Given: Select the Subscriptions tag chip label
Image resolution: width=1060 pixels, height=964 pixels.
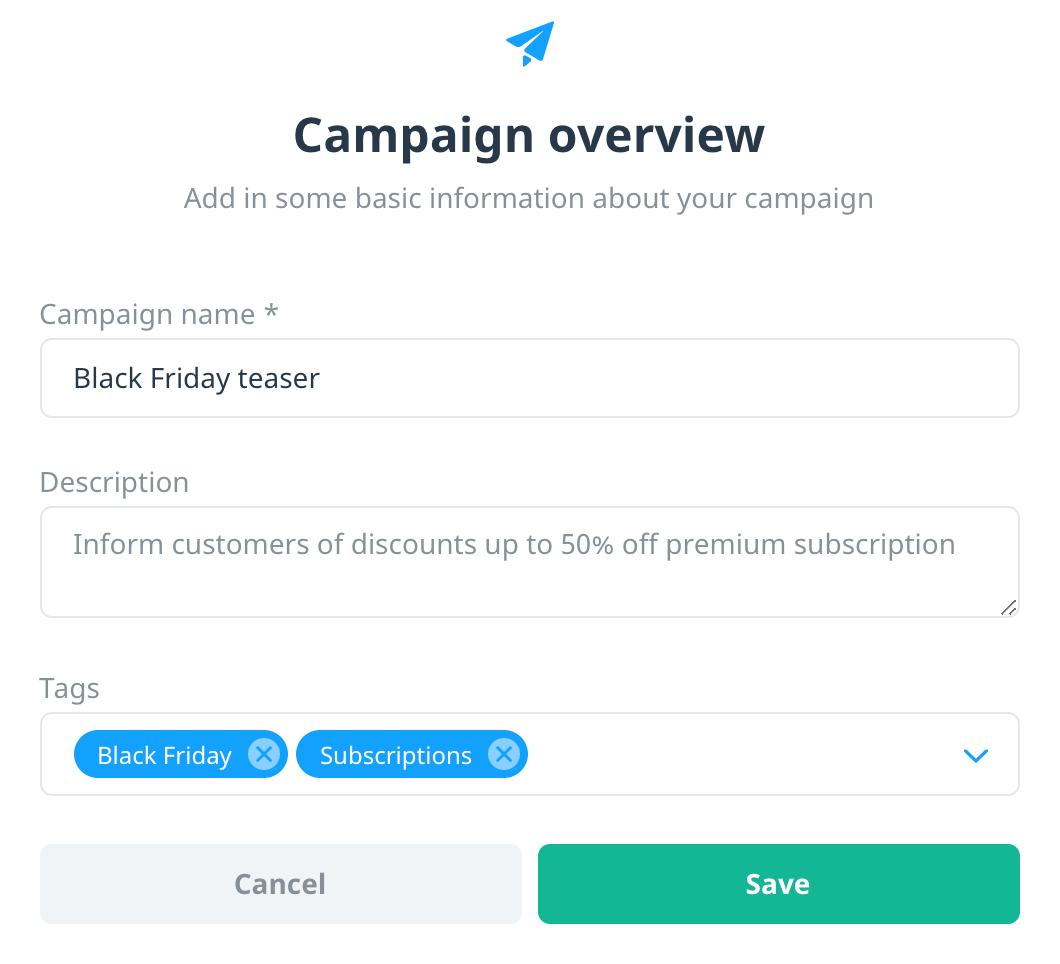Looking at the screenshot, I should coord(395,755).
